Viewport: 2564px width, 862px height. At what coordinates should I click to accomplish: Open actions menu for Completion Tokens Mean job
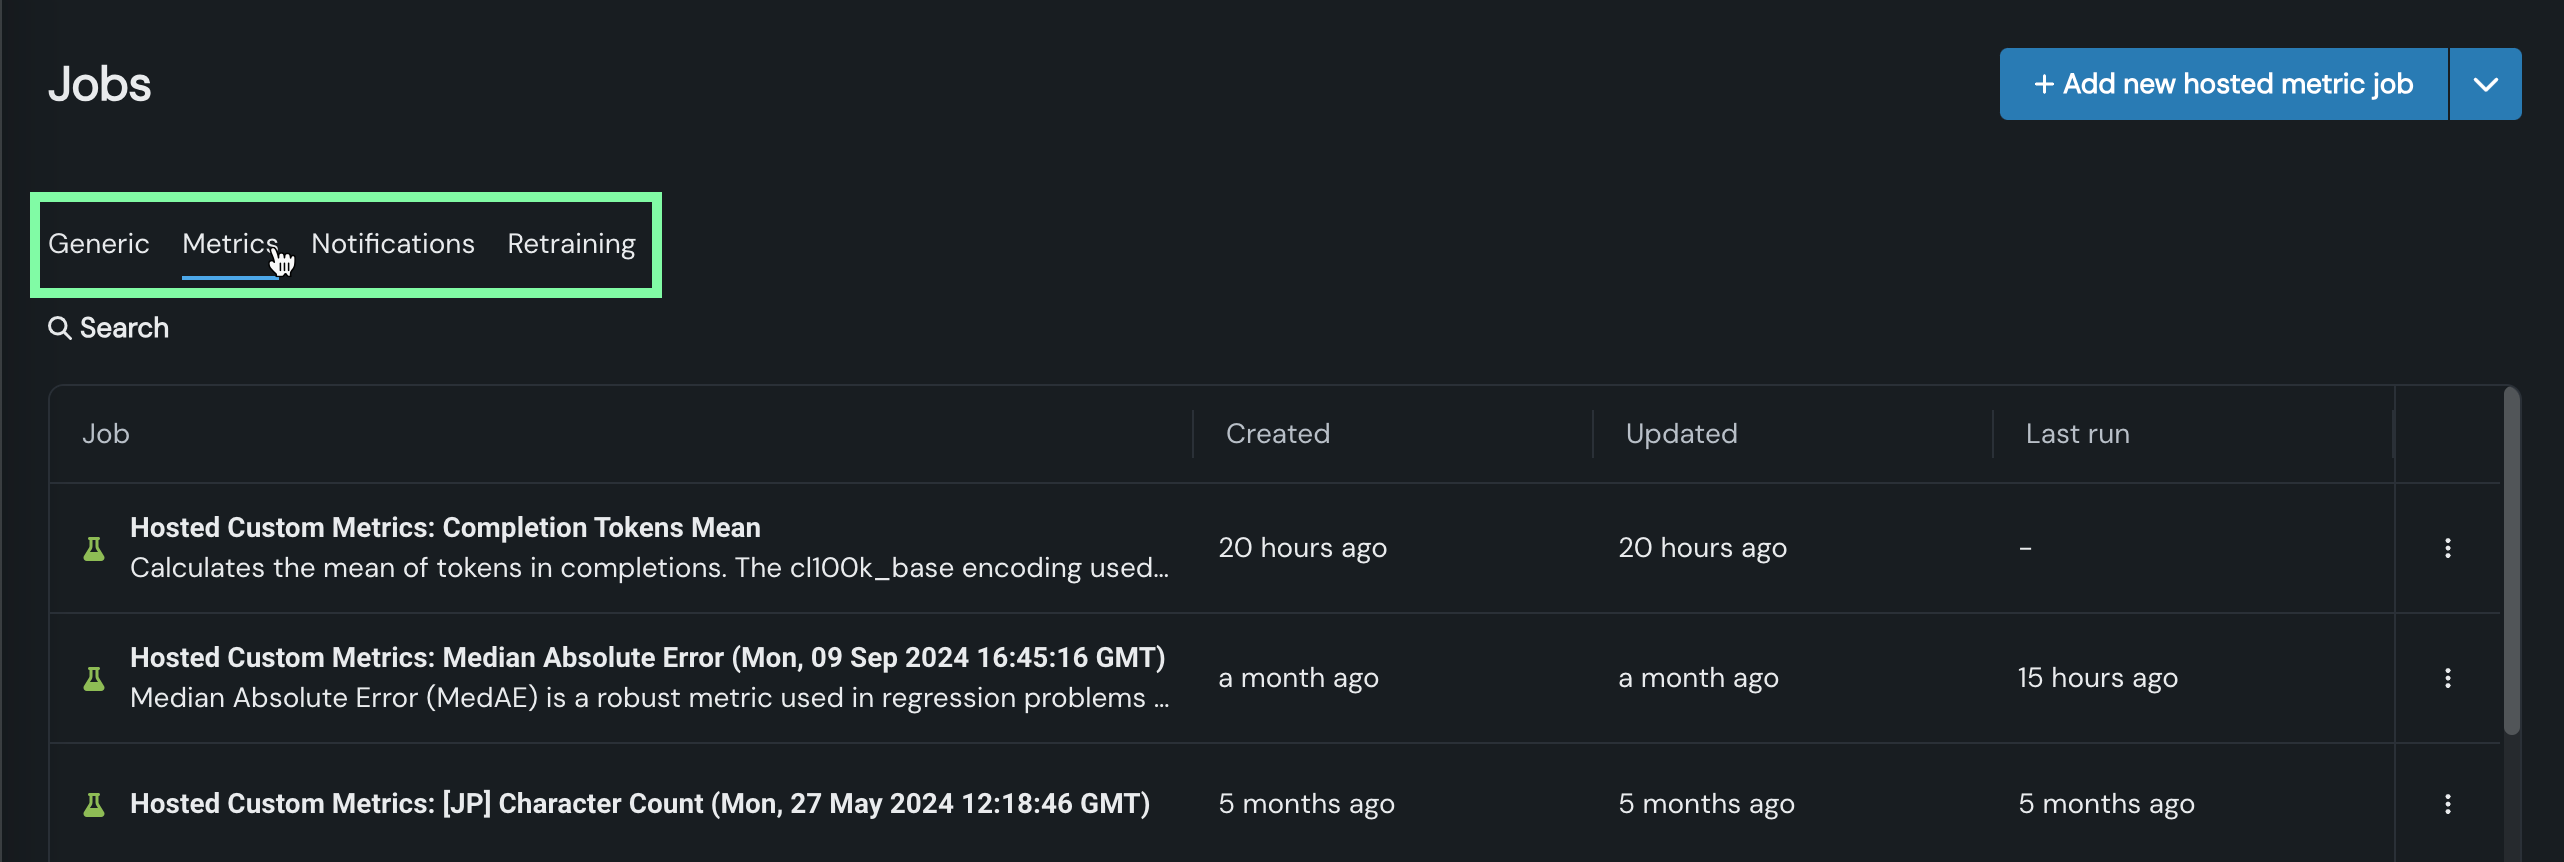[x=2447, y=548]
